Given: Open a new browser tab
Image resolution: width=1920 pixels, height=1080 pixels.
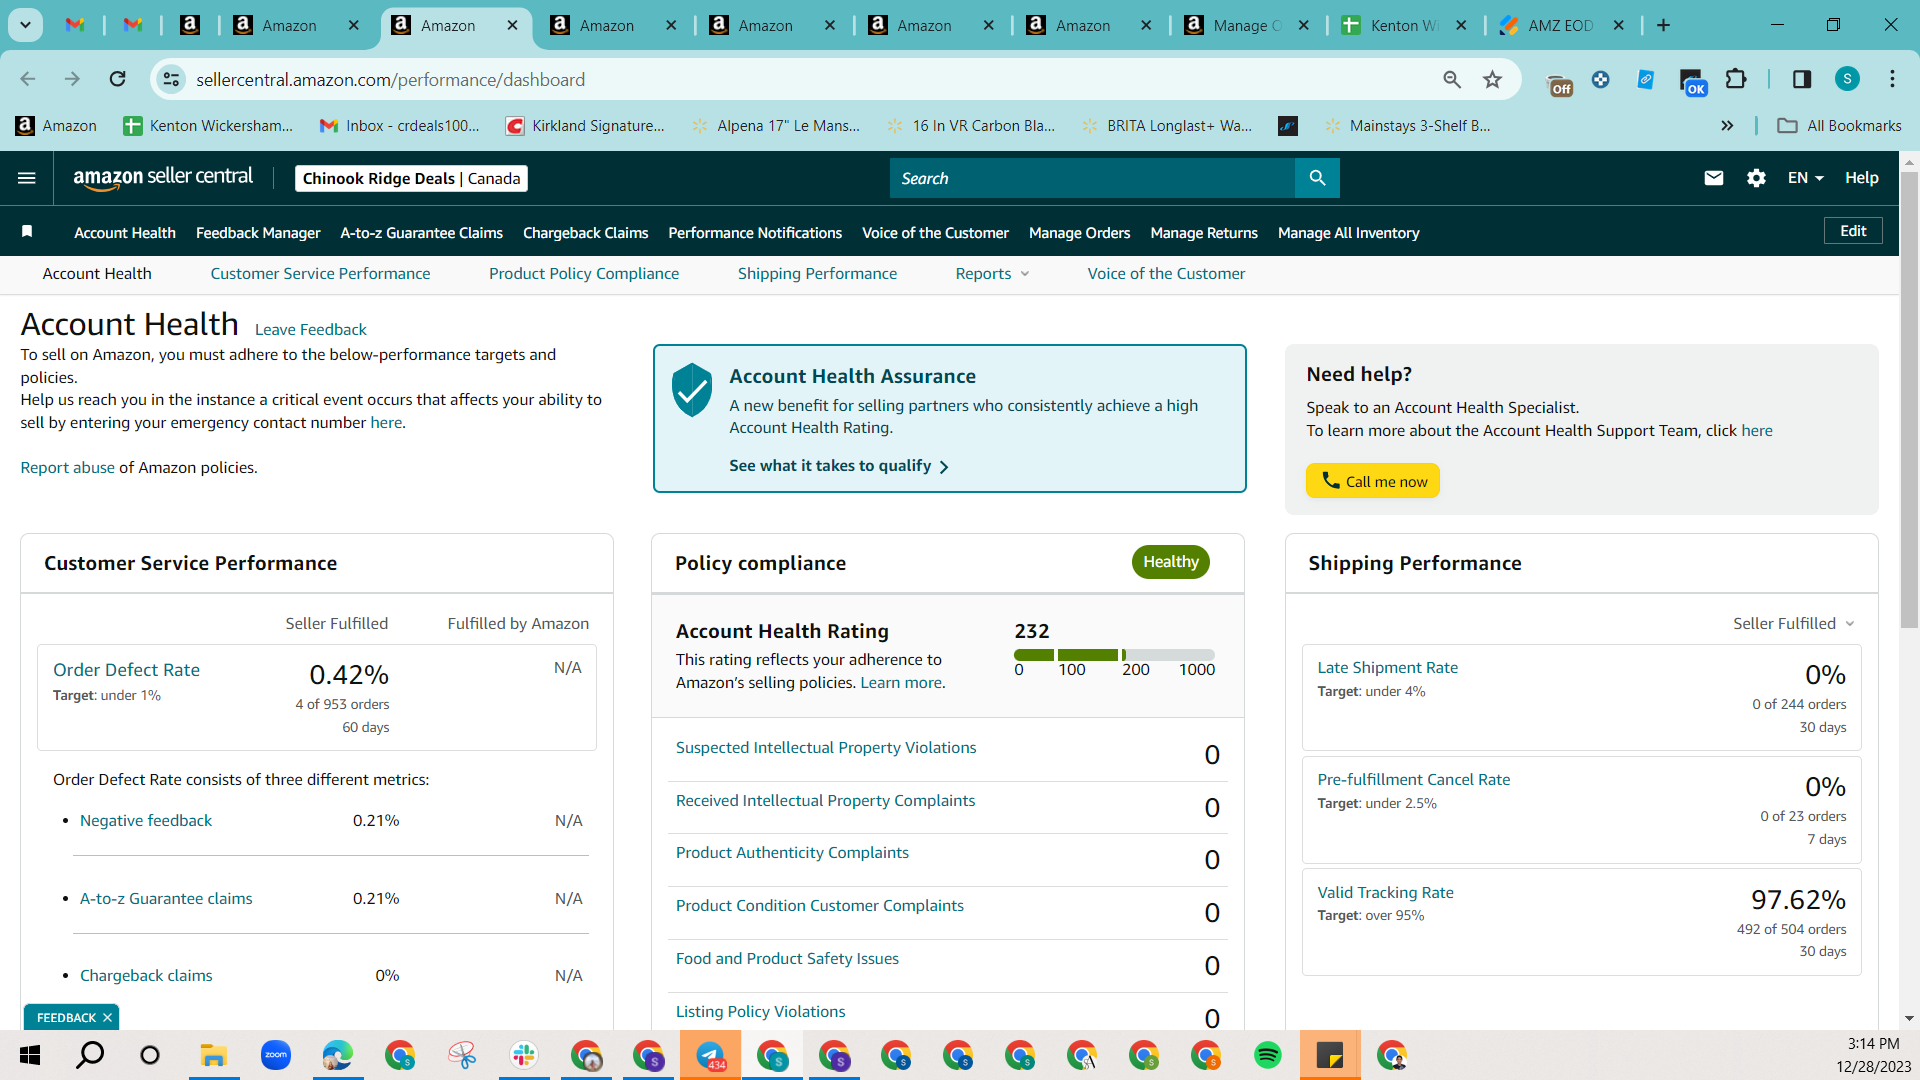Looking at the screenshot, I should point(1663,25).
